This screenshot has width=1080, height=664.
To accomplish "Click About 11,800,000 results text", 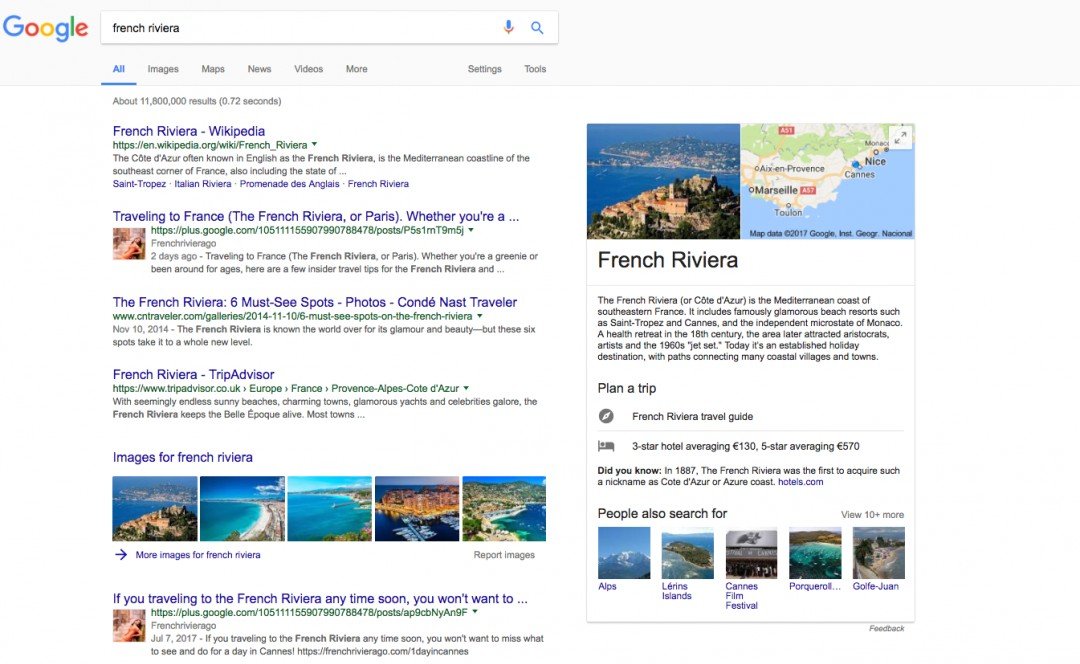I will (197, 101).
